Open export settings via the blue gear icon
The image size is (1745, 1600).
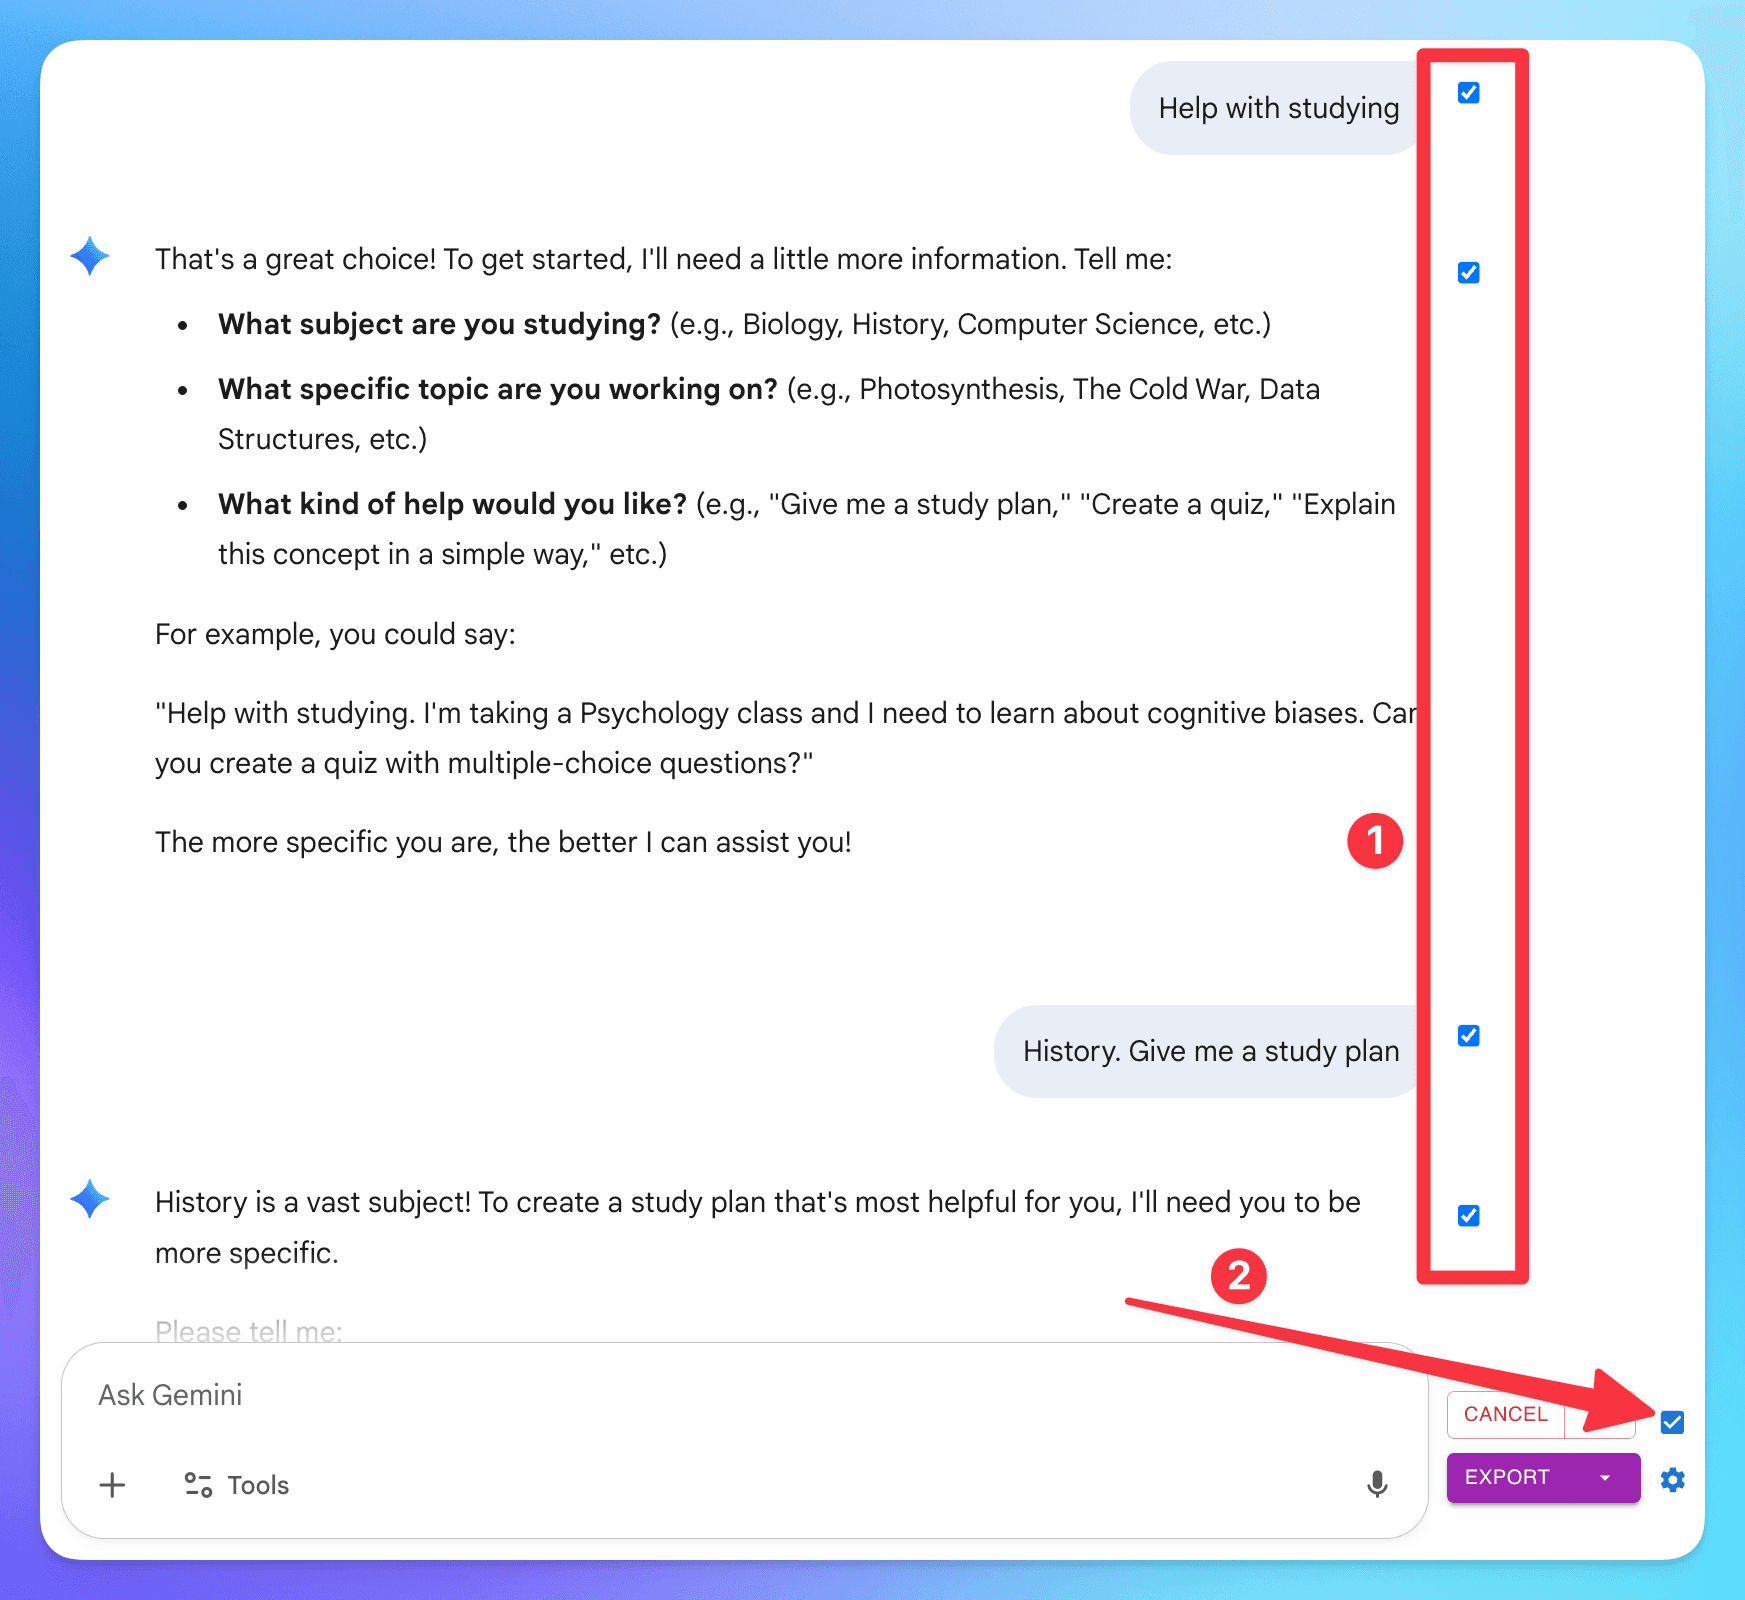coord(1673,1481)
